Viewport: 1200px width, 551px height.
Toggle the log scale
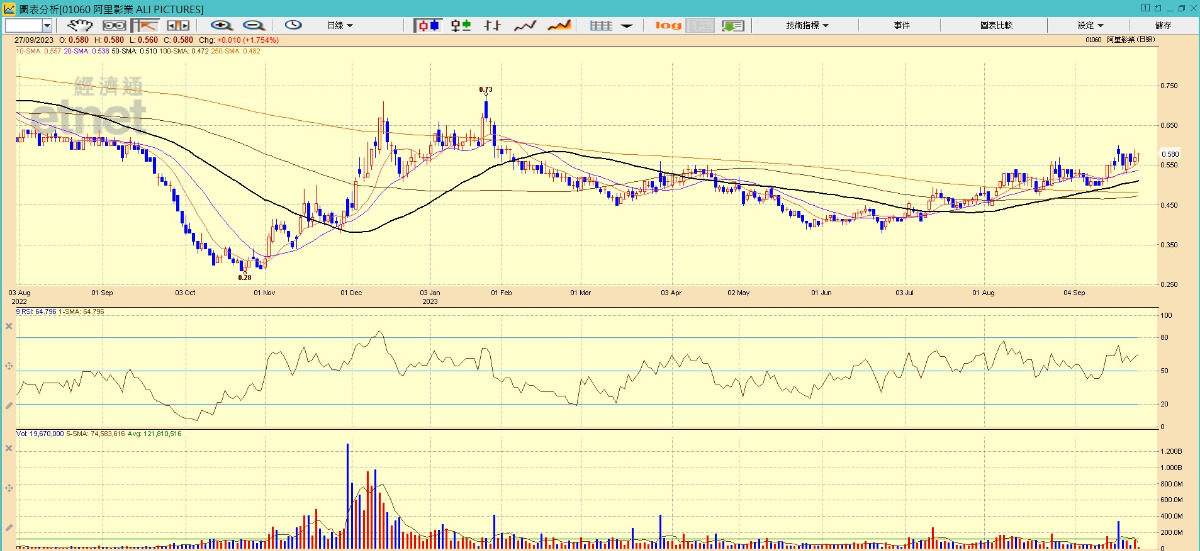tap(668, 25)
